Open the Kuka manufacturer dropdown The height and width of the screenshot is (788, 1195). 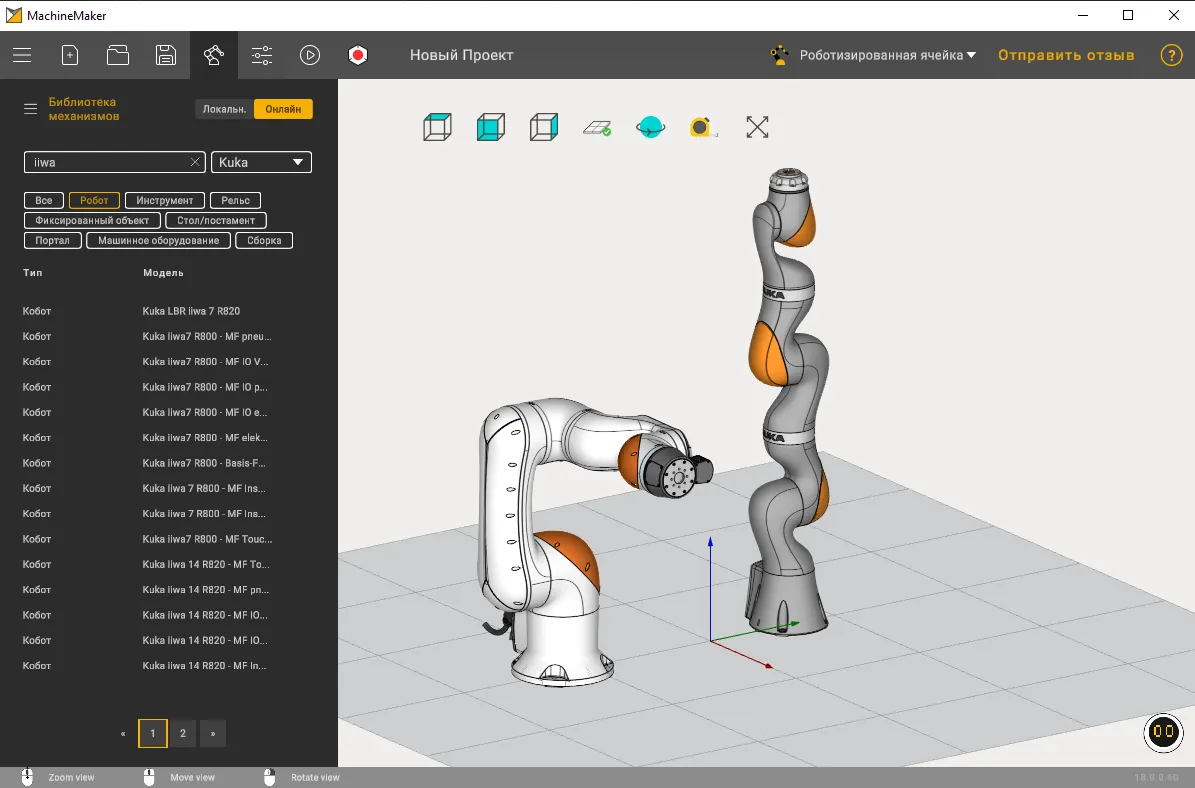261,162
